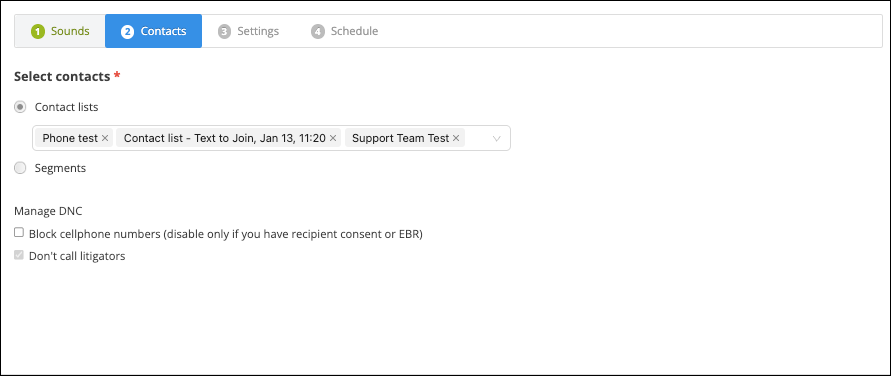Click the step 1 number circle icon

click(38, 32)
